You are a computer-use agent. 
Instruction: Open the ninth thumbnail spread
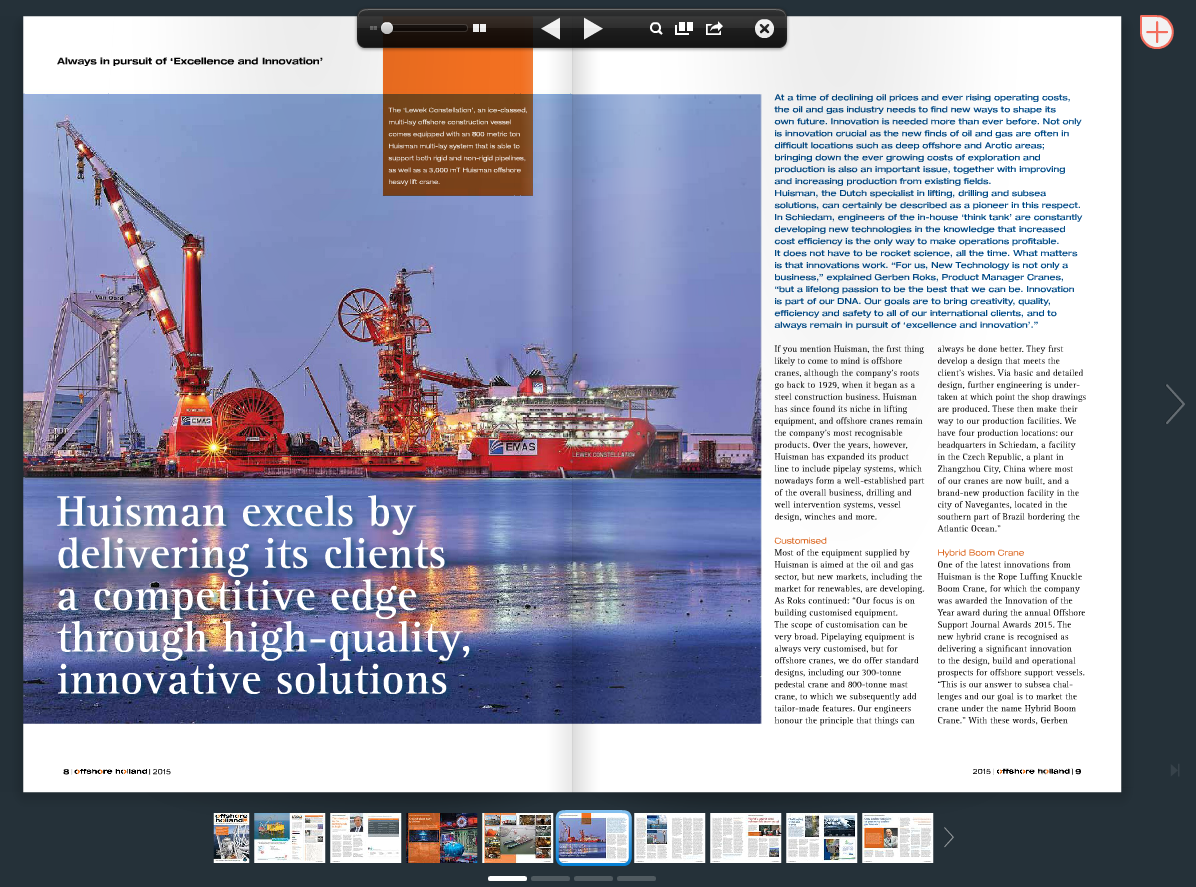pos(821,837)
